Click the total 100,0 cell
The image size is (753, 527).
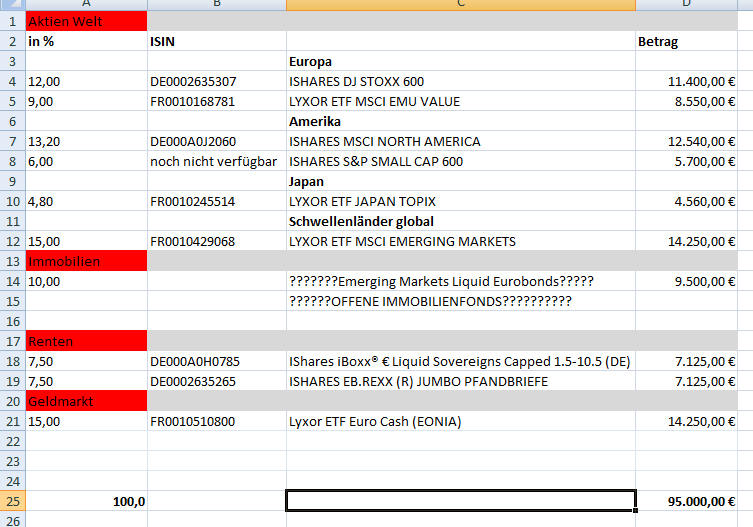coord(86,502)
